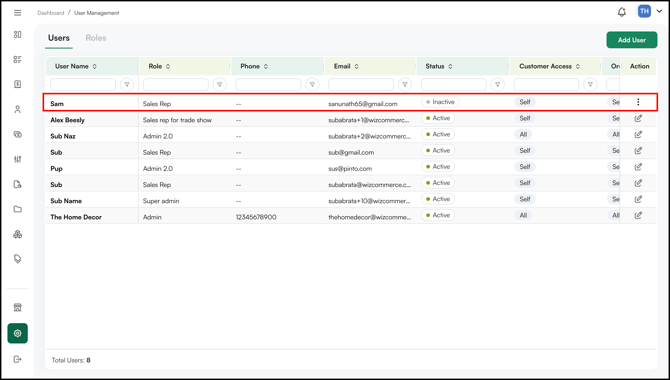Select the user name Alex Beesly
The height and width of the screenshot is (380, 670).
(x=68, y=120)
